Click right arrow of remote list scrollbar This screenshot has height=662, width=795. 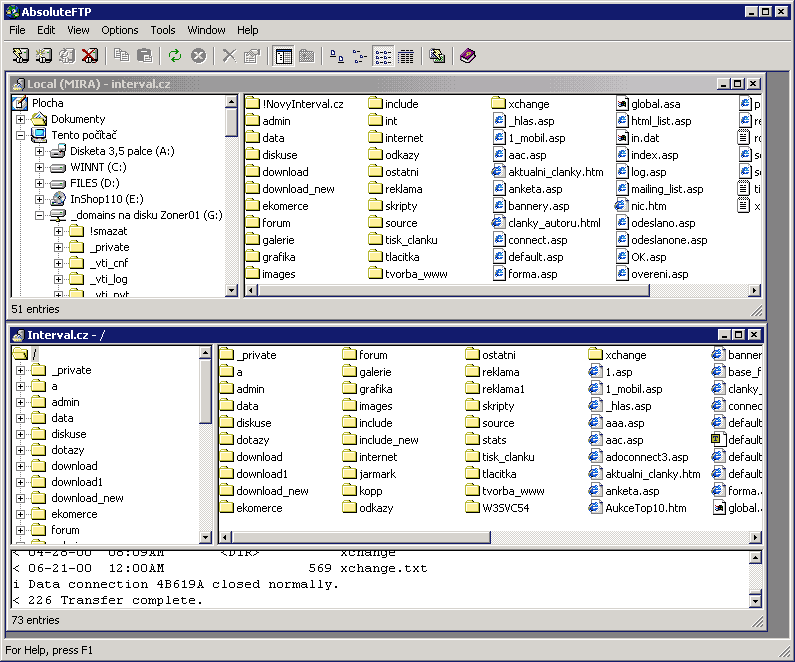coord(755,537)
